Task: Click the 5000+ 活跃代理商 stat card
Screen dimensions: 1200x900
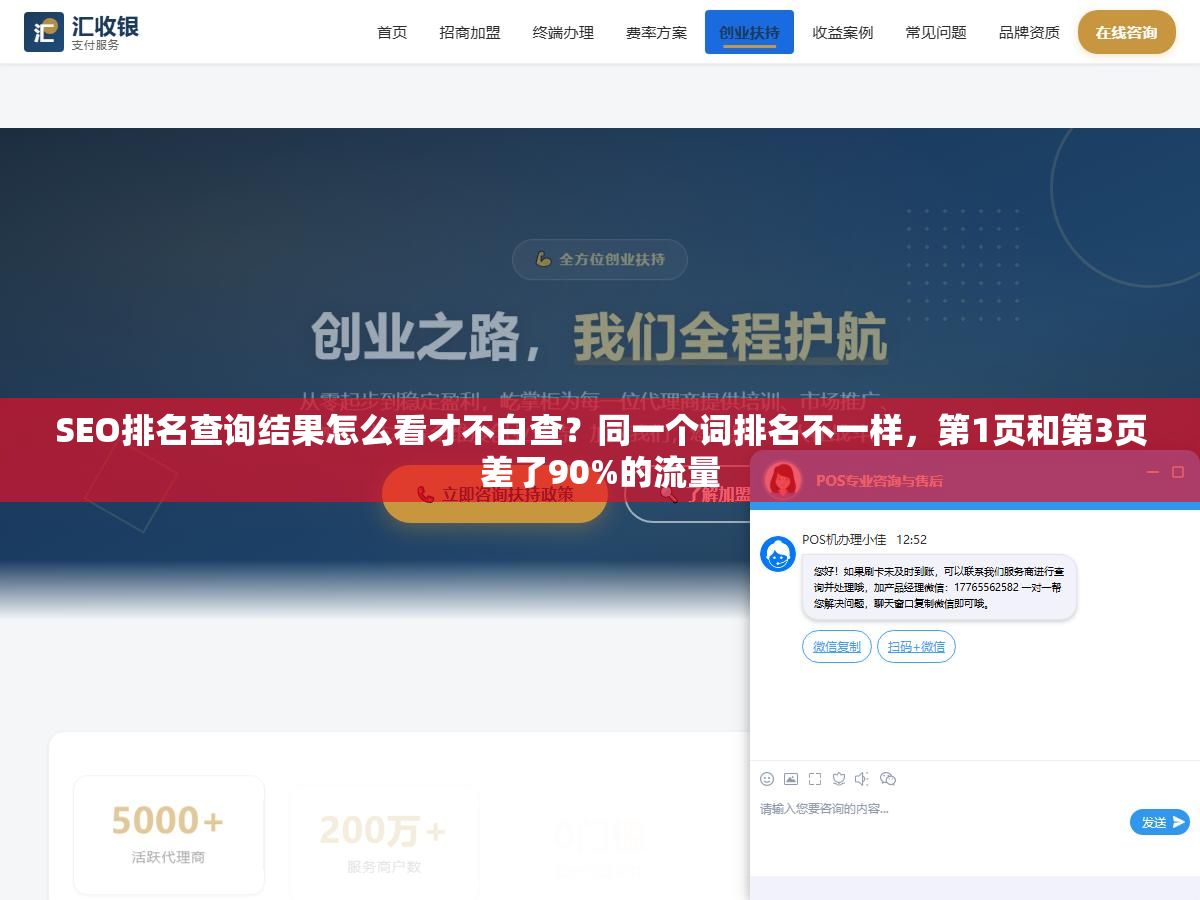Action: coord(169,834)
